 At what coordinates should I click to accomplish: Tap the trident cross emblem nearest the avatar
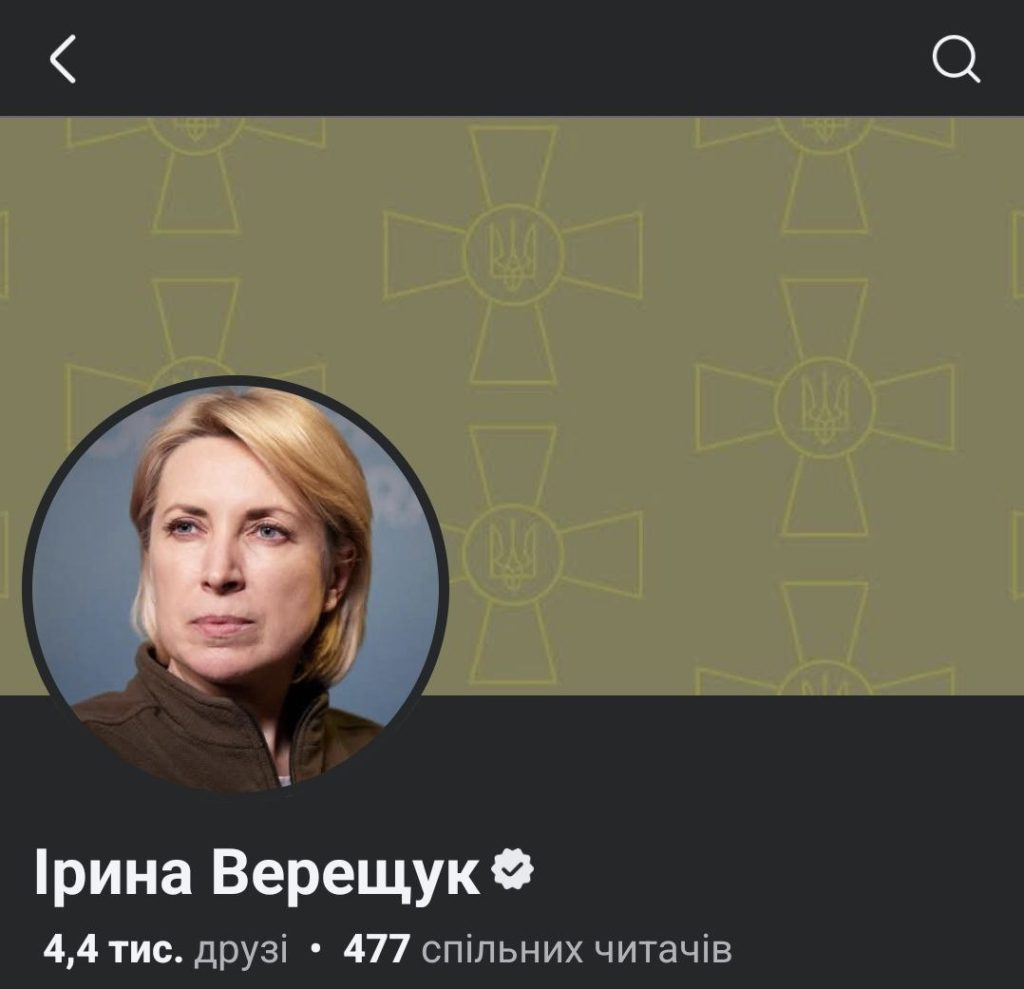point(513,554)
